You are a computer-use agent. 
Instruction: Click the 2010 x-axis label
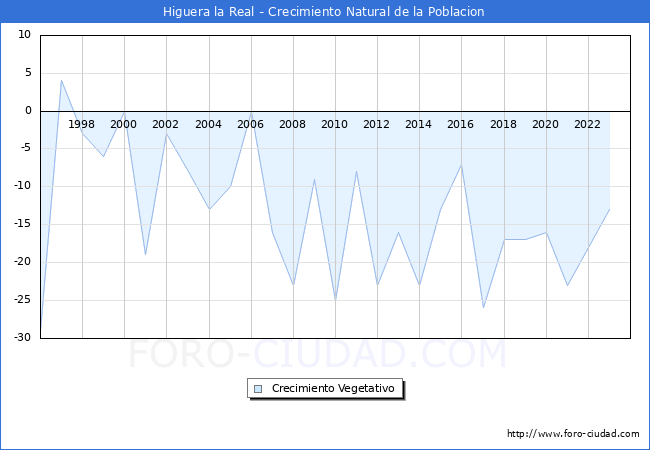pyautogui.click(x=335, y=124)
